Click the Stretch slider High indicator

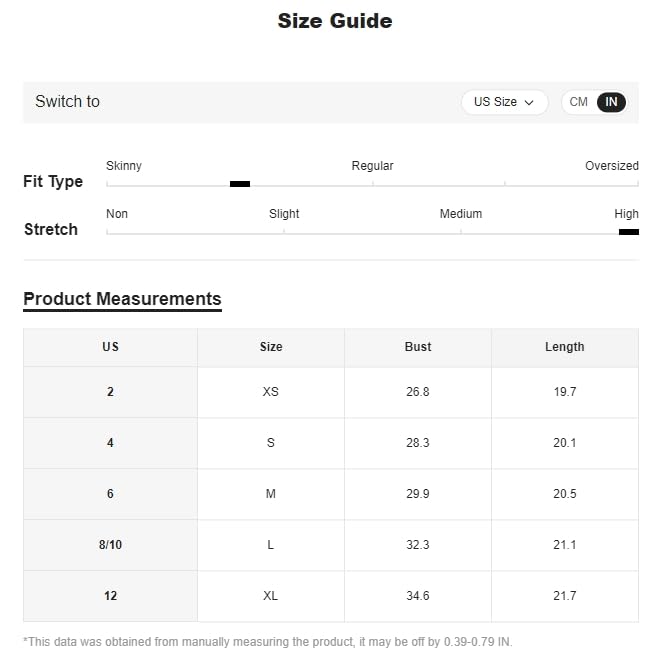coord(628,232)
